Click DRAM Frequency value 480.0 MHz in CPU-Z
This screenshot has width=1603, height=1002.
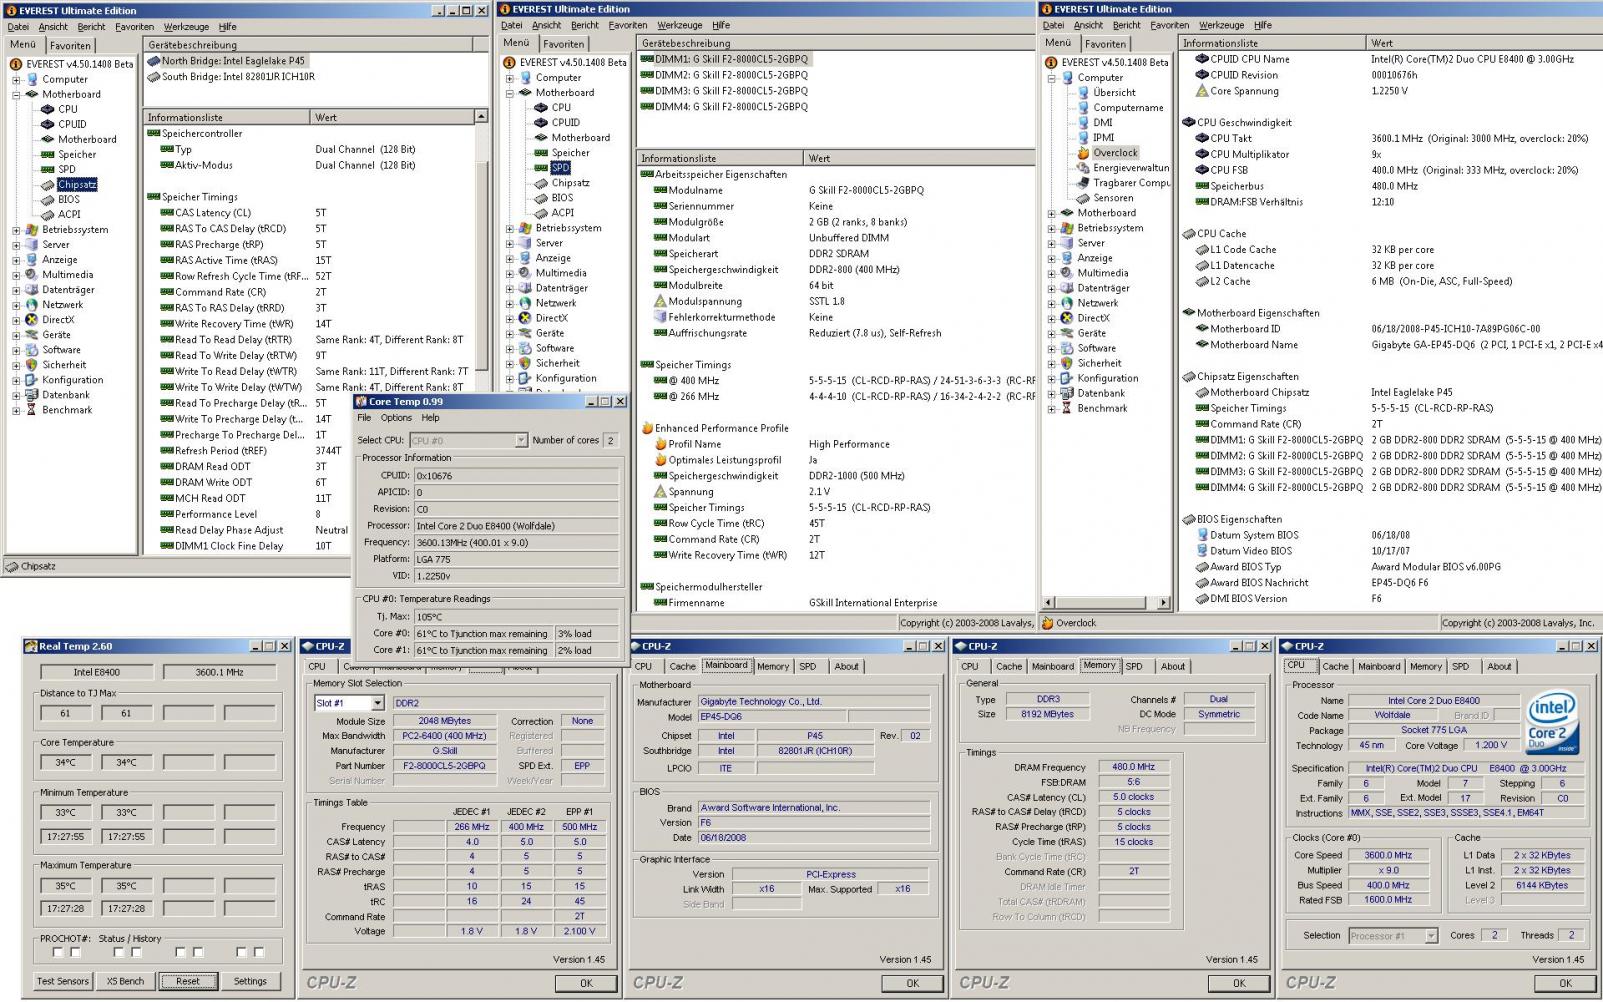(x=1133, y=767)
